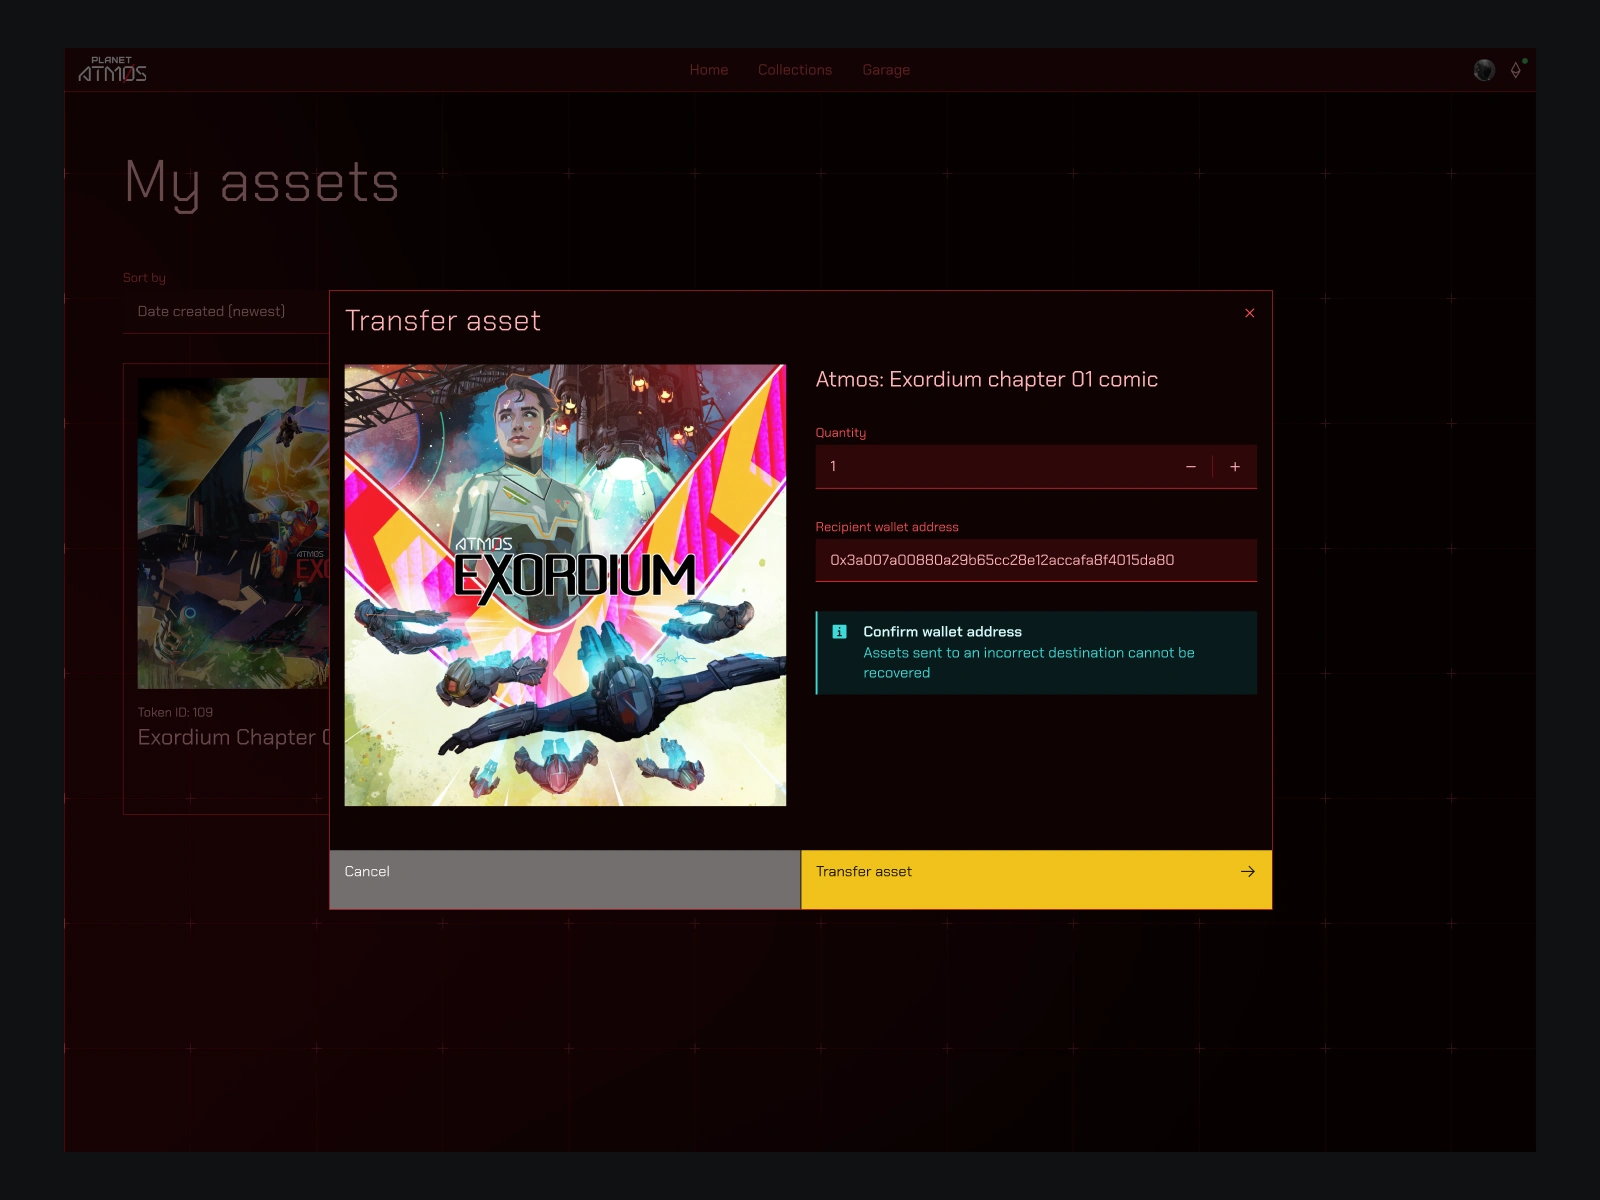Screen dimensions: 1600x1200
Task: Edit the Recipient wallet address field
Action: click(x=1036, y=560)
